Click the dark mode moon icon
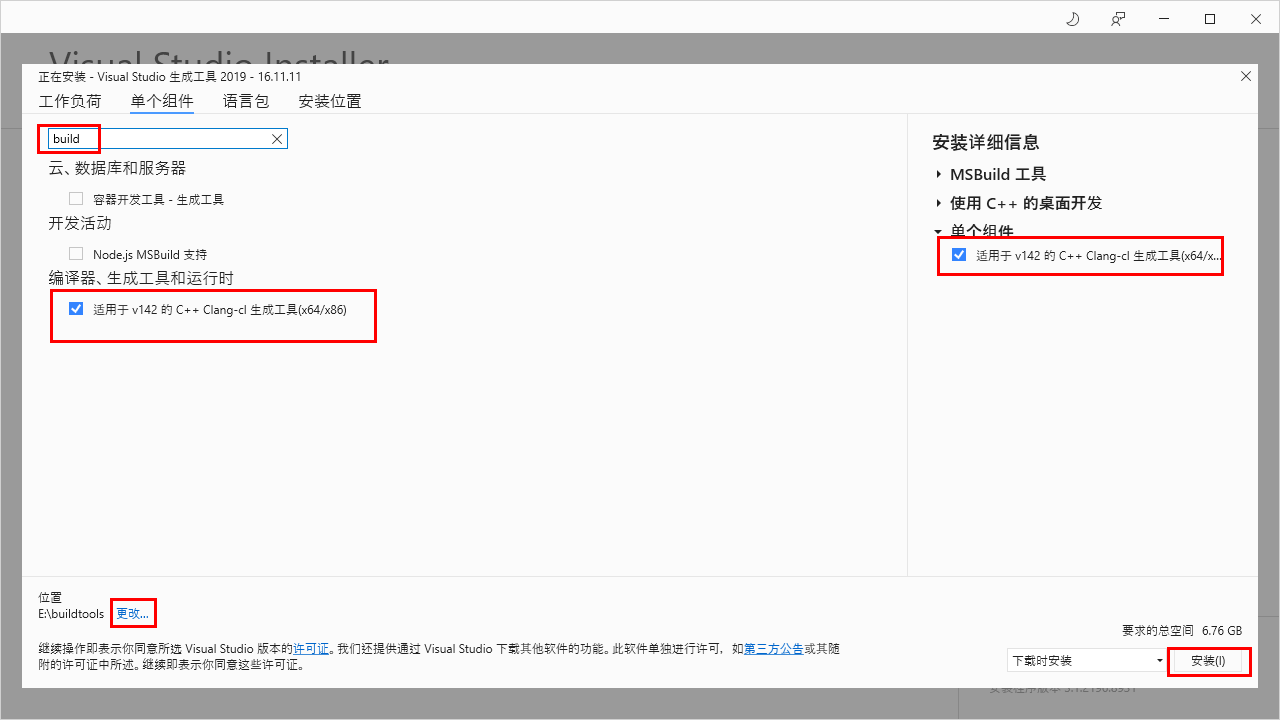This screenshot has height=720, width=1280. (x=1073, y=19)
